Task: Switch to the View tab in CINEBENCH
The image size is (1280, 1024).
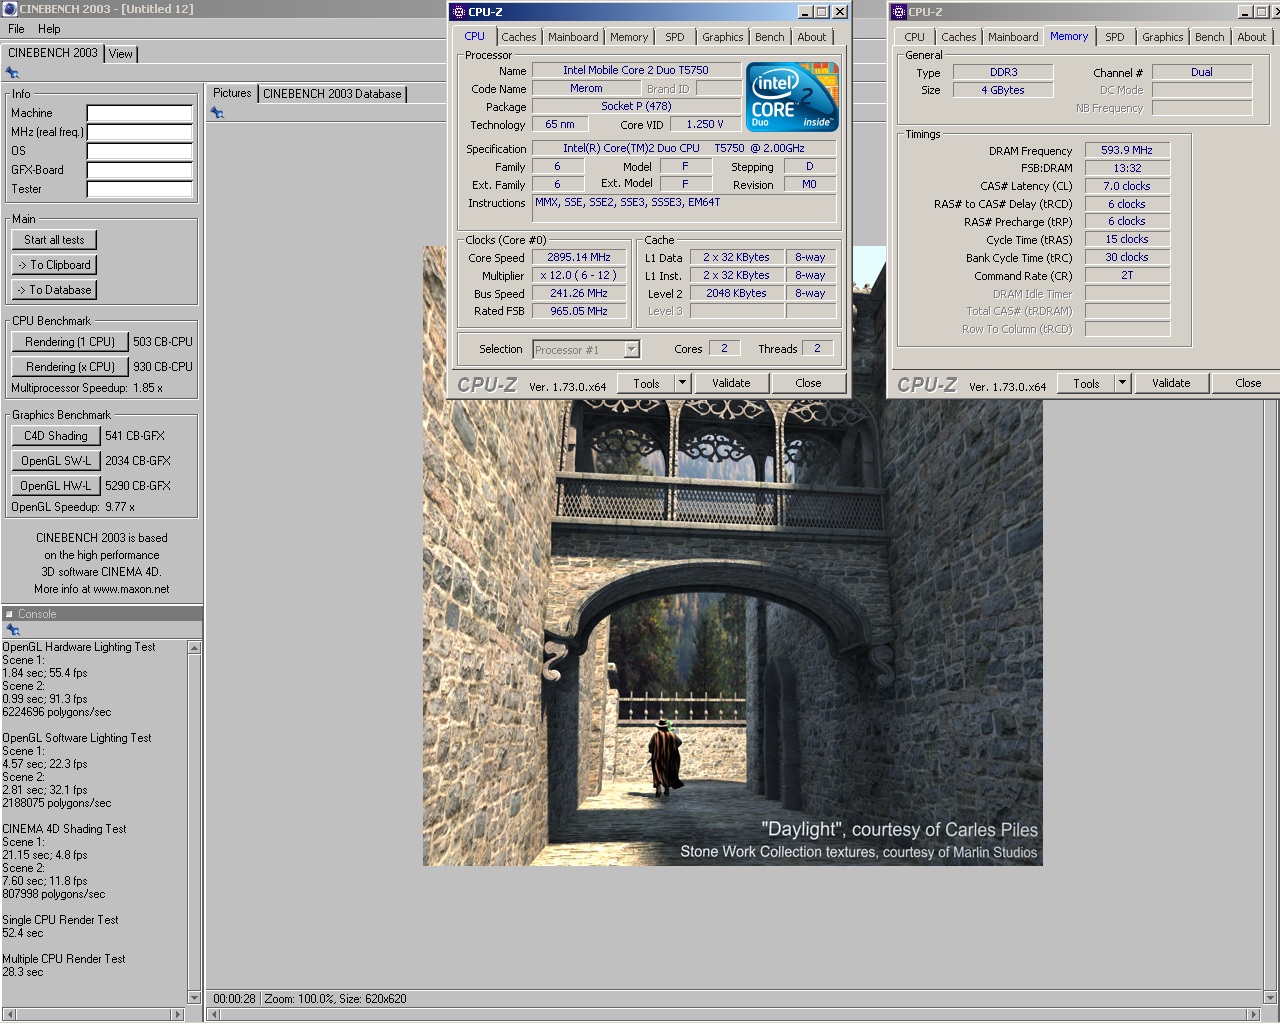Action: 121,54
